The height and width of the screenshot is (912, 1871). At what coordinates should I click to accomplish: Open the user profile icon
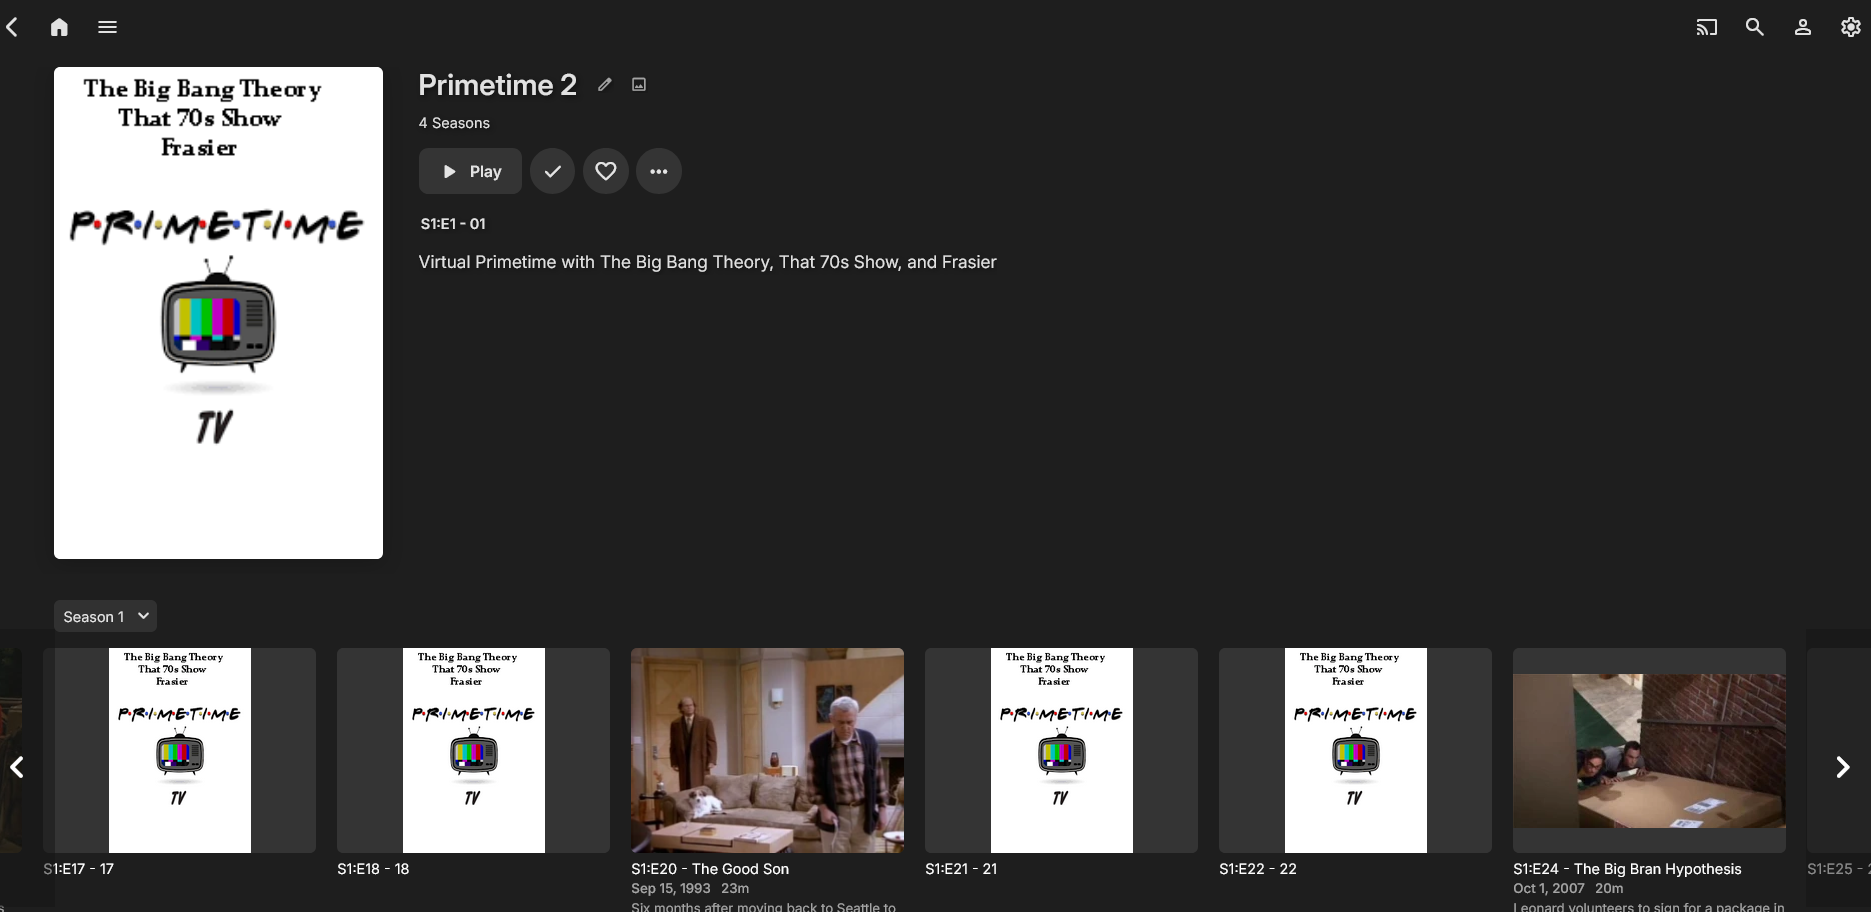click(x=1802, y=27)
